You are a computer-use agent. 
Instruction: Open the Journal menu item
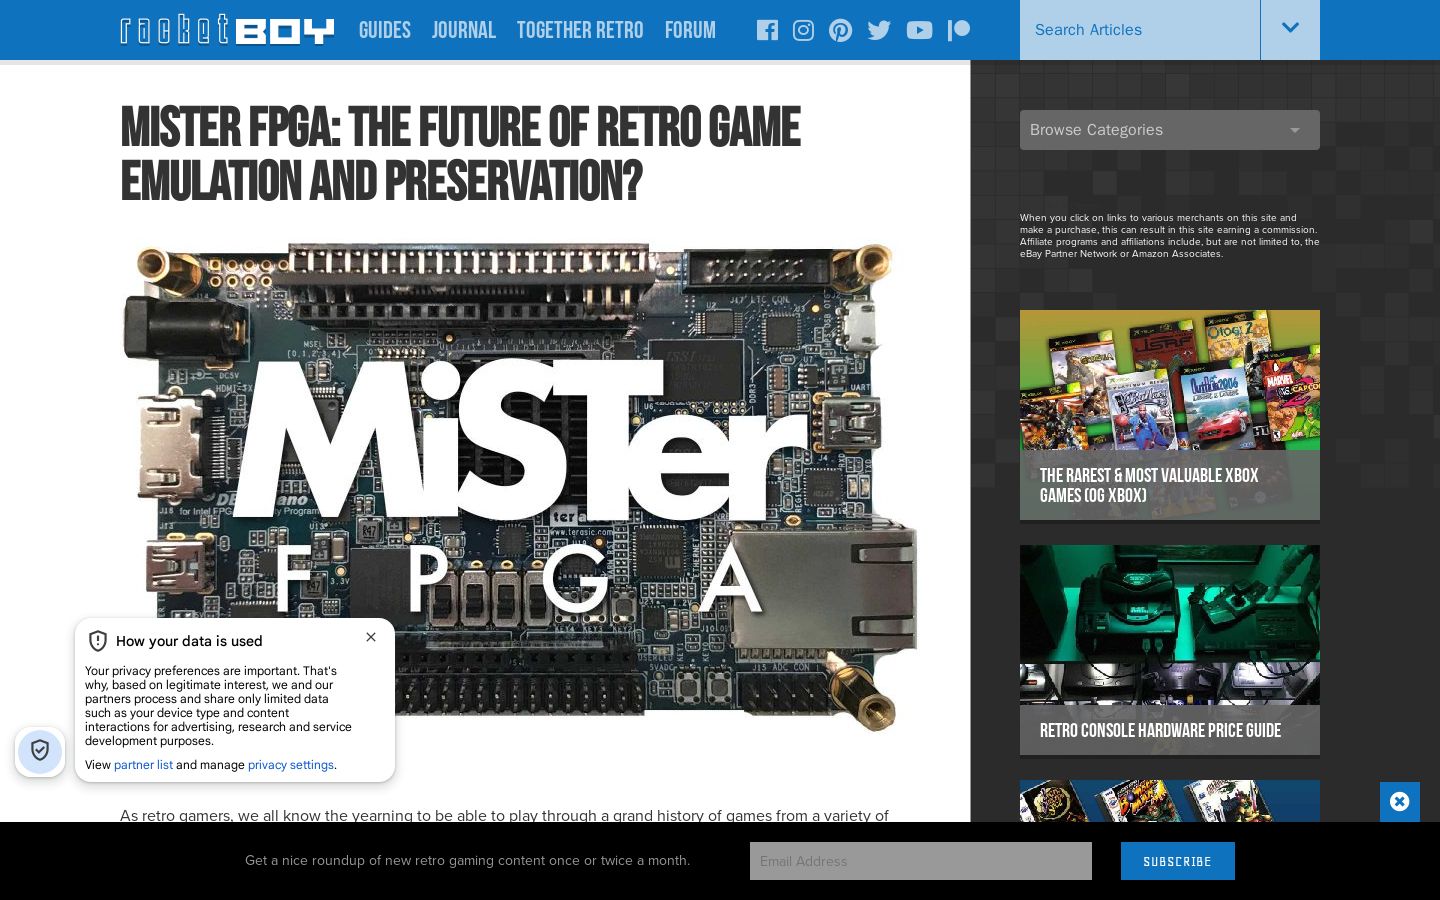point(464,30)
